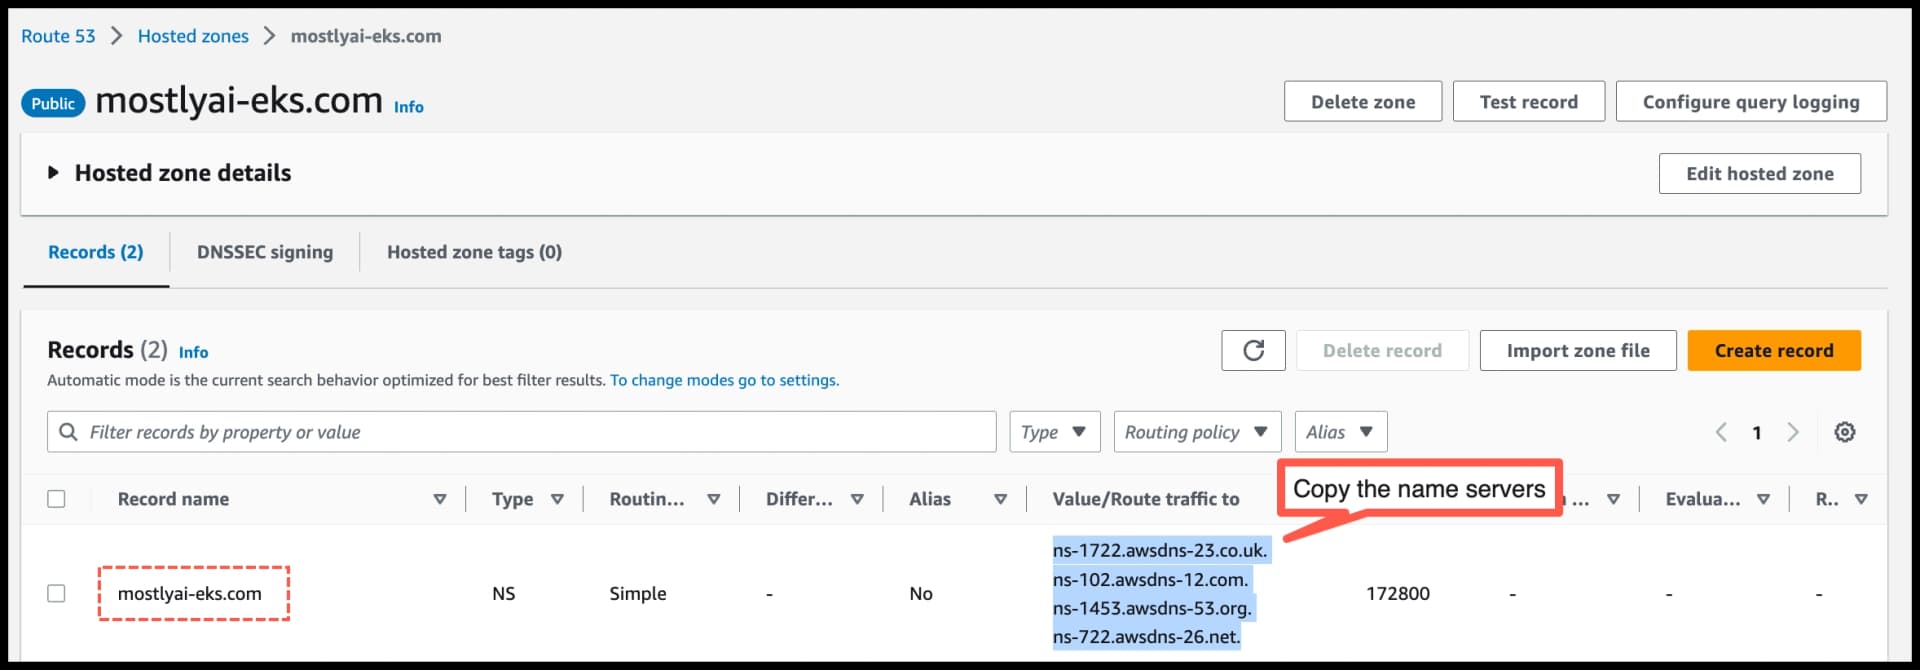Click record name mostlyai-eks.com in table

click(190, 593)
